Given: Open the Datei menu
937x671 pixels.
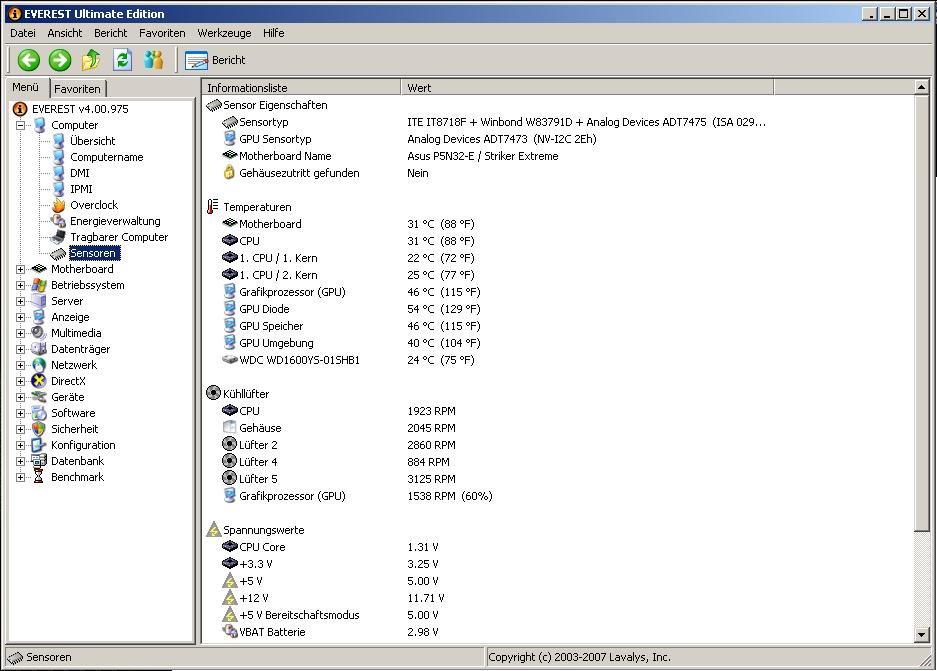Looking at the screenshot, I should point(23,33).
